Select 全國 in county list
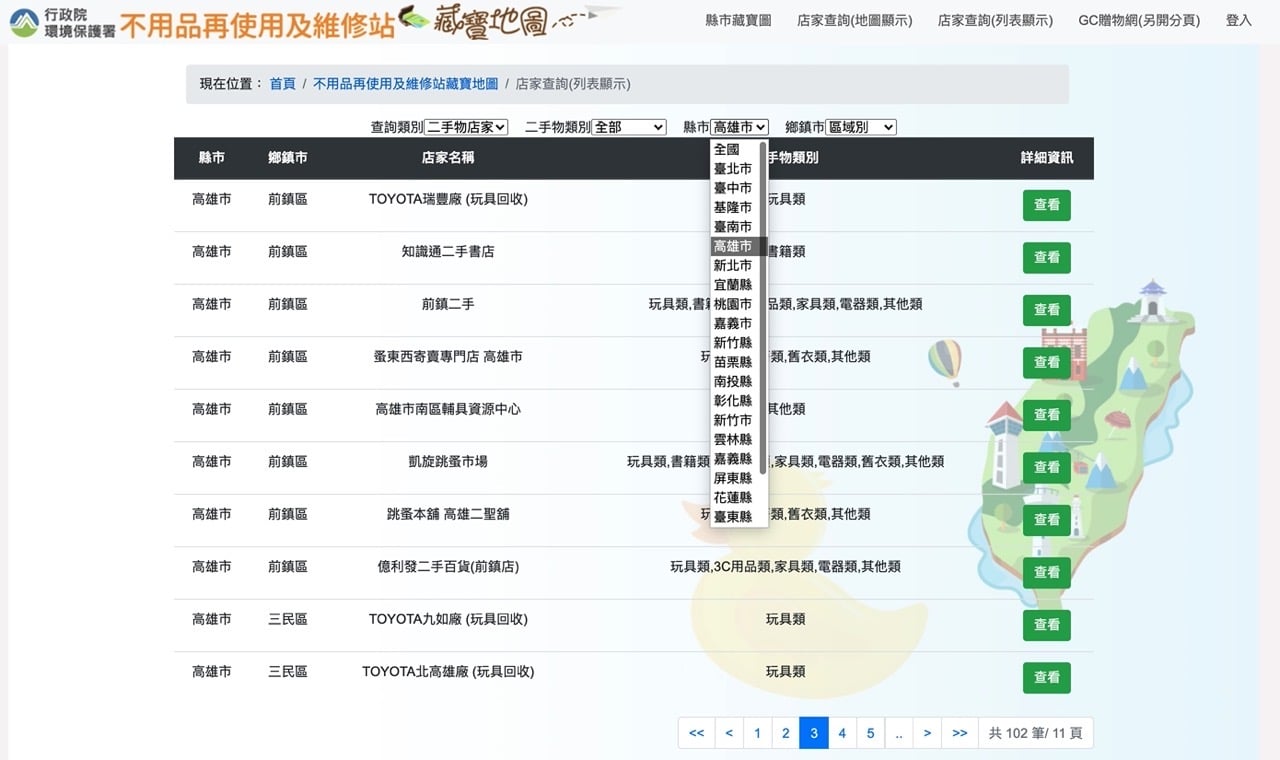Screen dimensions: 1280x760 pos(735,149)
